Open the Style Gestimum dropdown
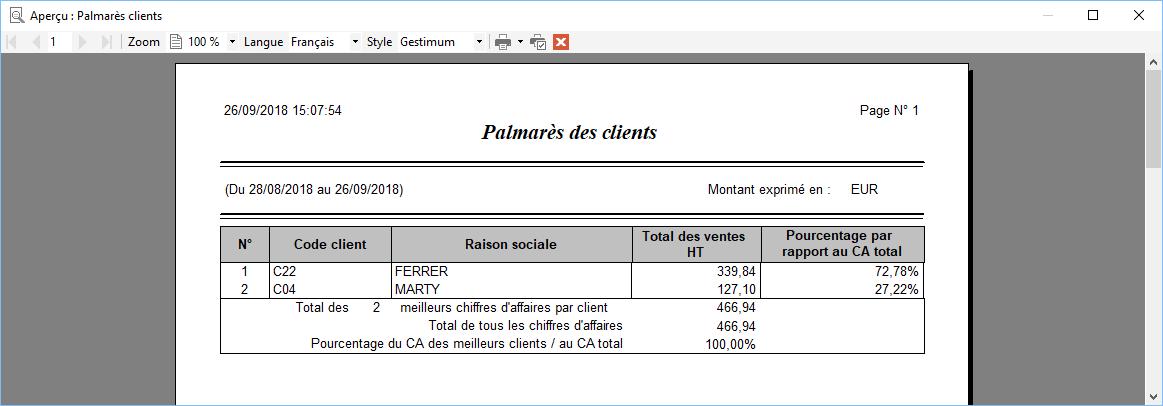1163x406 pixels. (479, 42)
